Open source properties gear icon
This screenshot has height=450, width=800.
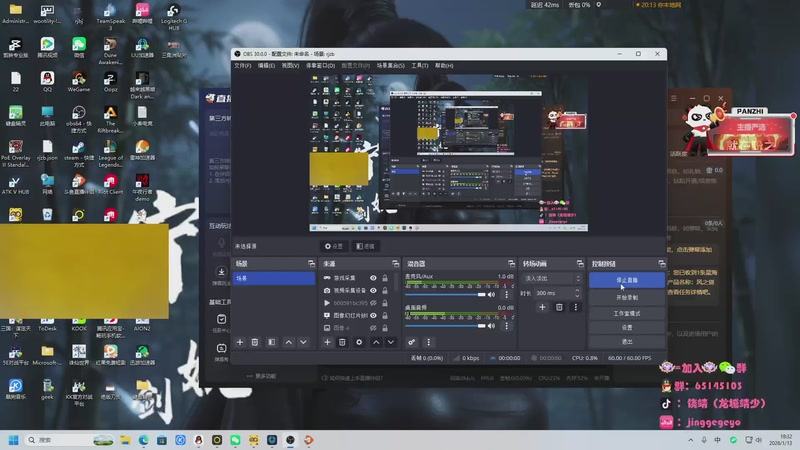tap(359, 342)
